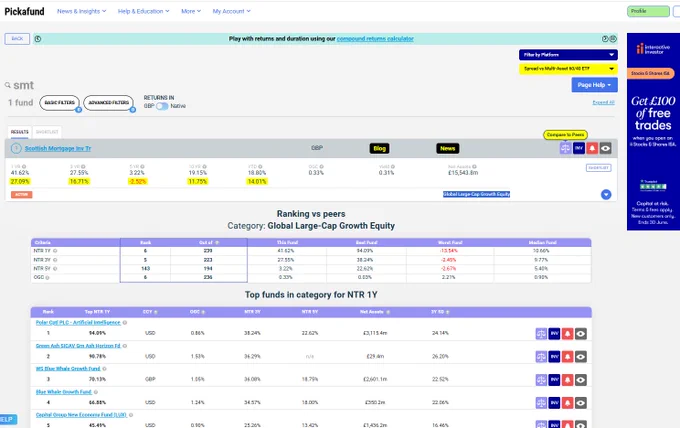
Task: Open the Green Ash SICAV fund link
Action: [x=78, y=346]
